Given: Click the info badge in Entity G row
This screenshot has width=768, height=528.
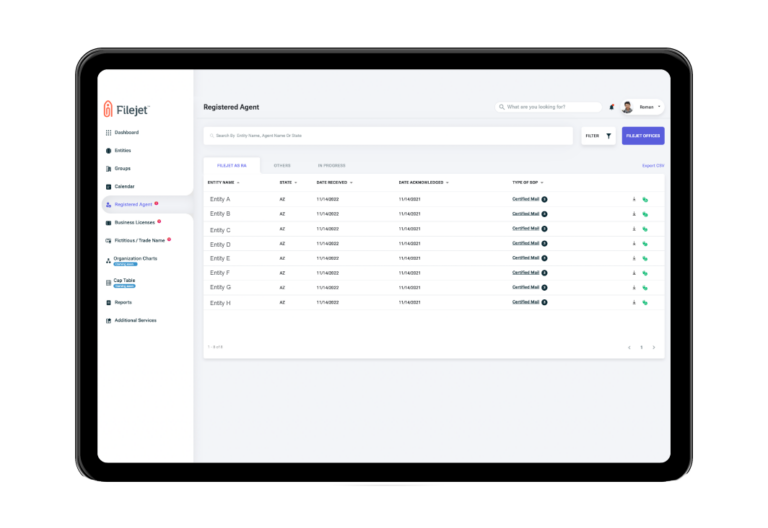Looking at the screenshot, I should 545,288.
